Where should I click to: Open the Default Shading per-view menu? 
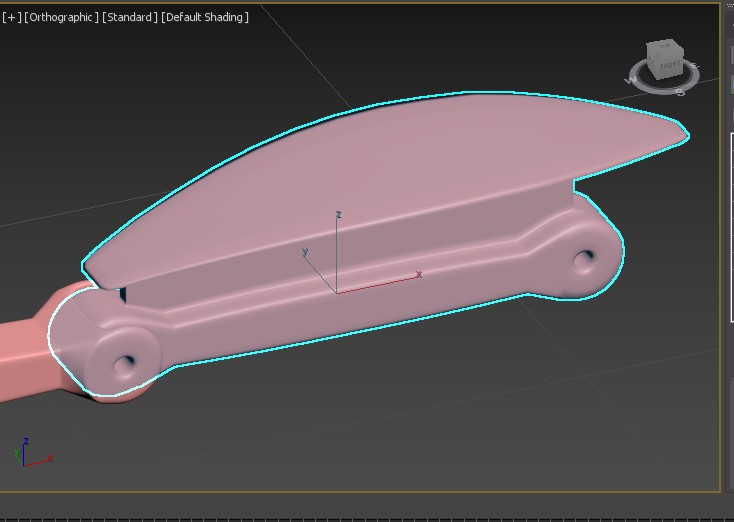pyautogui.click(x=205, y=17)
